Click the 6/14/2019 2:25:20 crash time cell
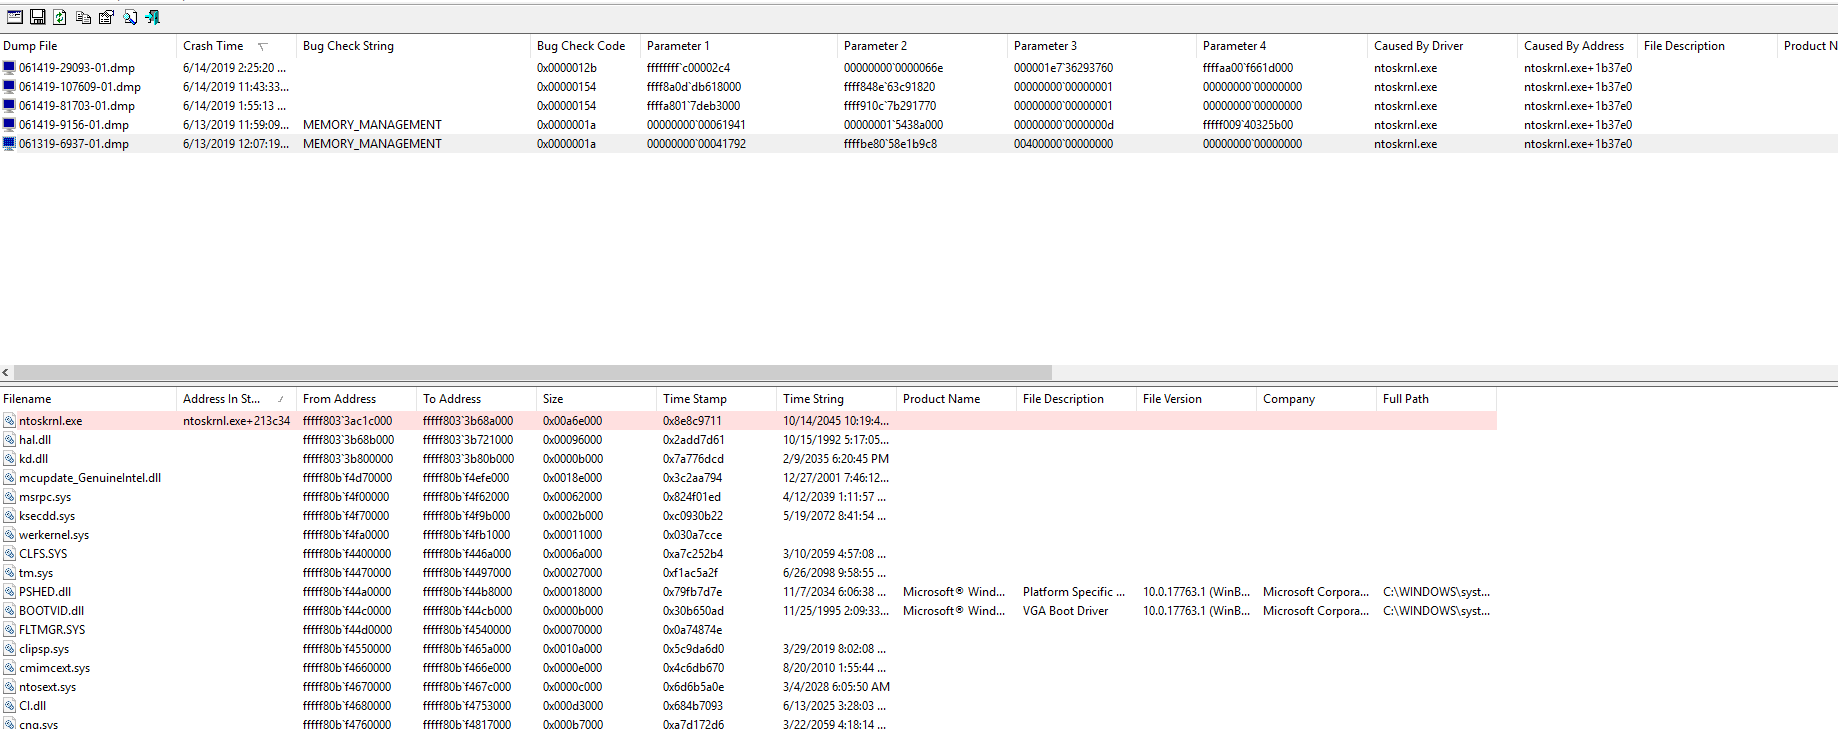 [234, 68]
